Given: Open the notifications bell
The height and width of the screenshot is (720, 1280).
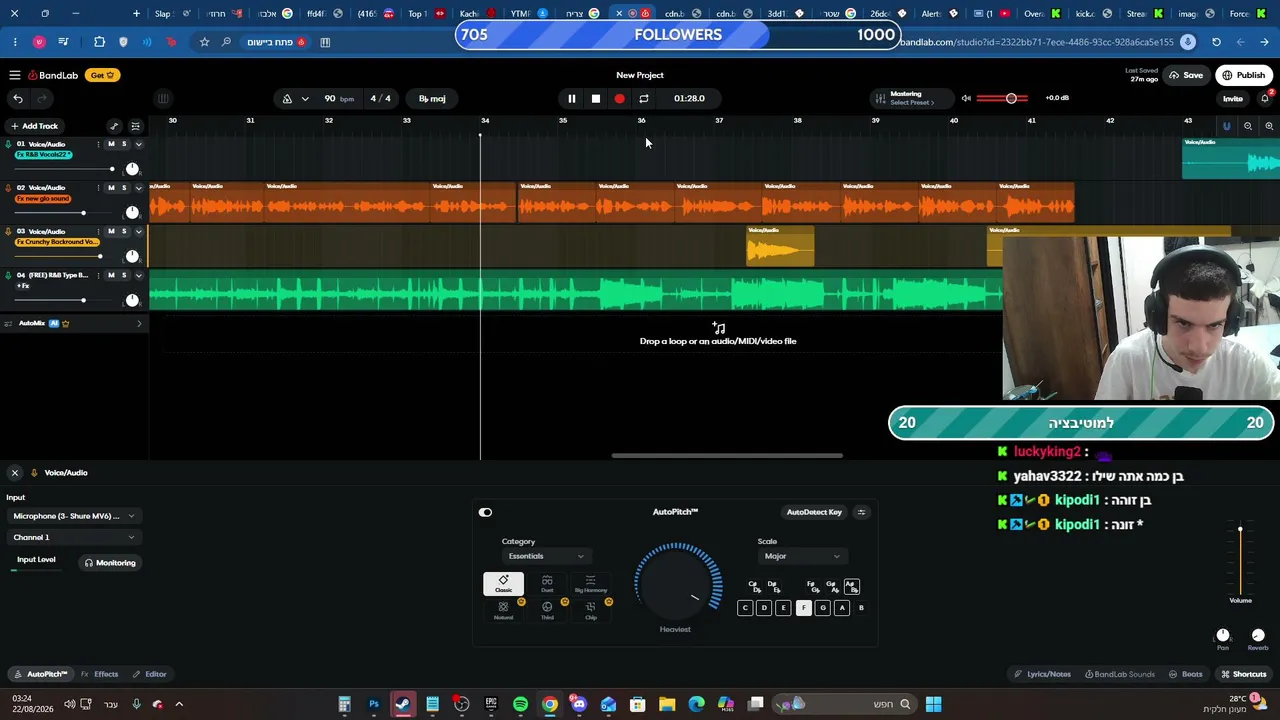Looking at the screenshot, I should 1265,98.
